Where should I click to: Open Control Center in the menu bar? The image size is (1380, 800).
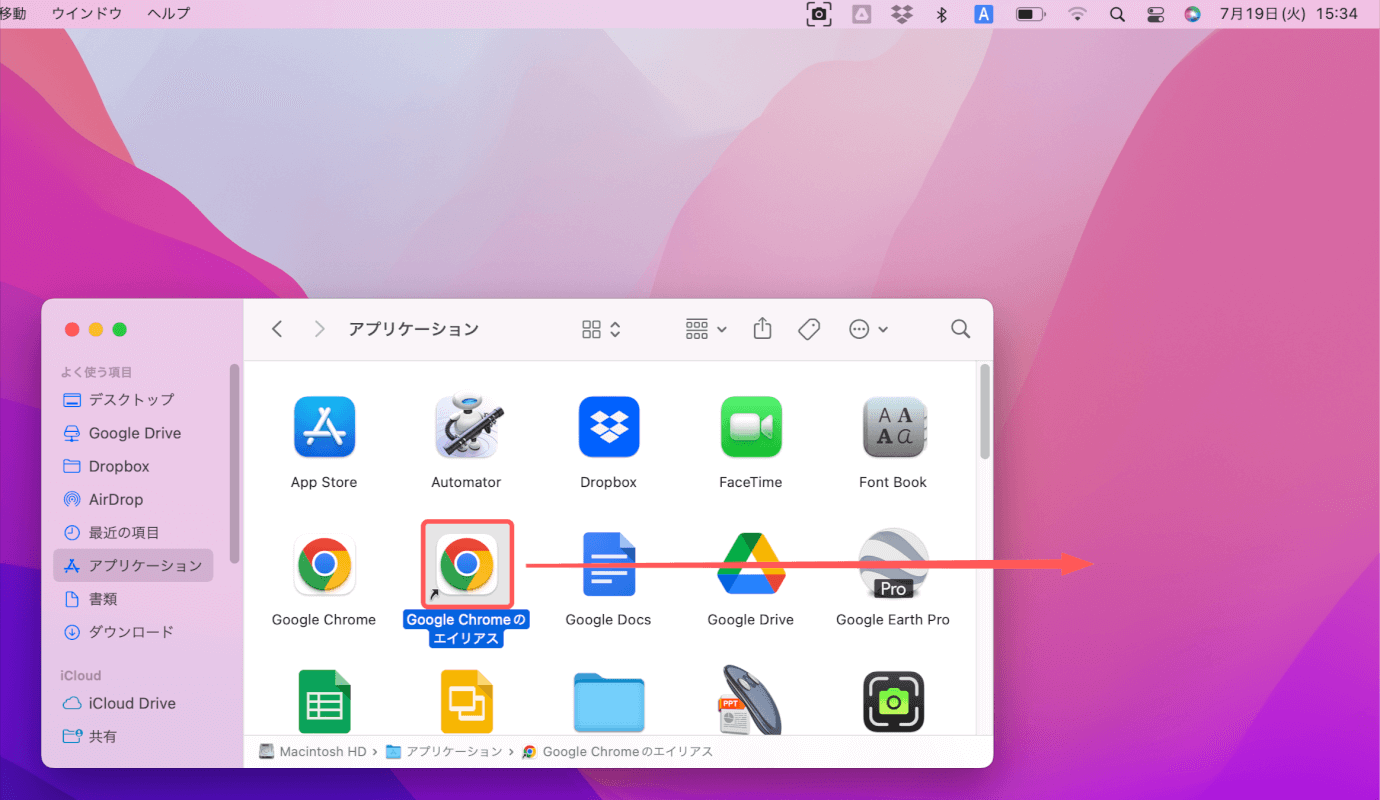(x=1155, y=14)
